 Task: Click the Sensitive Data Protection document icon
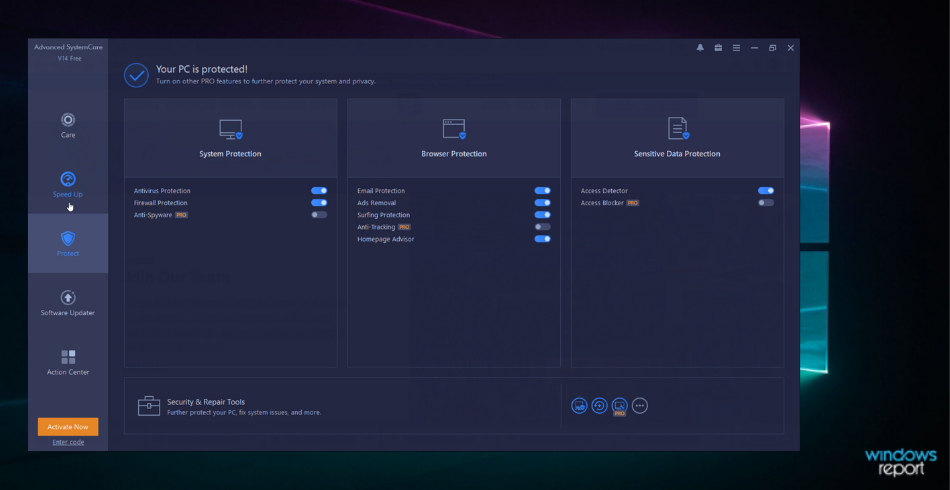tap(677, 128)
